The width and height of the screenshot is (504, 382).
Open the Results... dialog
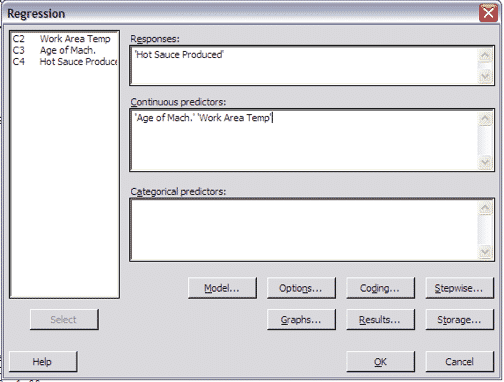coord(380,320)
